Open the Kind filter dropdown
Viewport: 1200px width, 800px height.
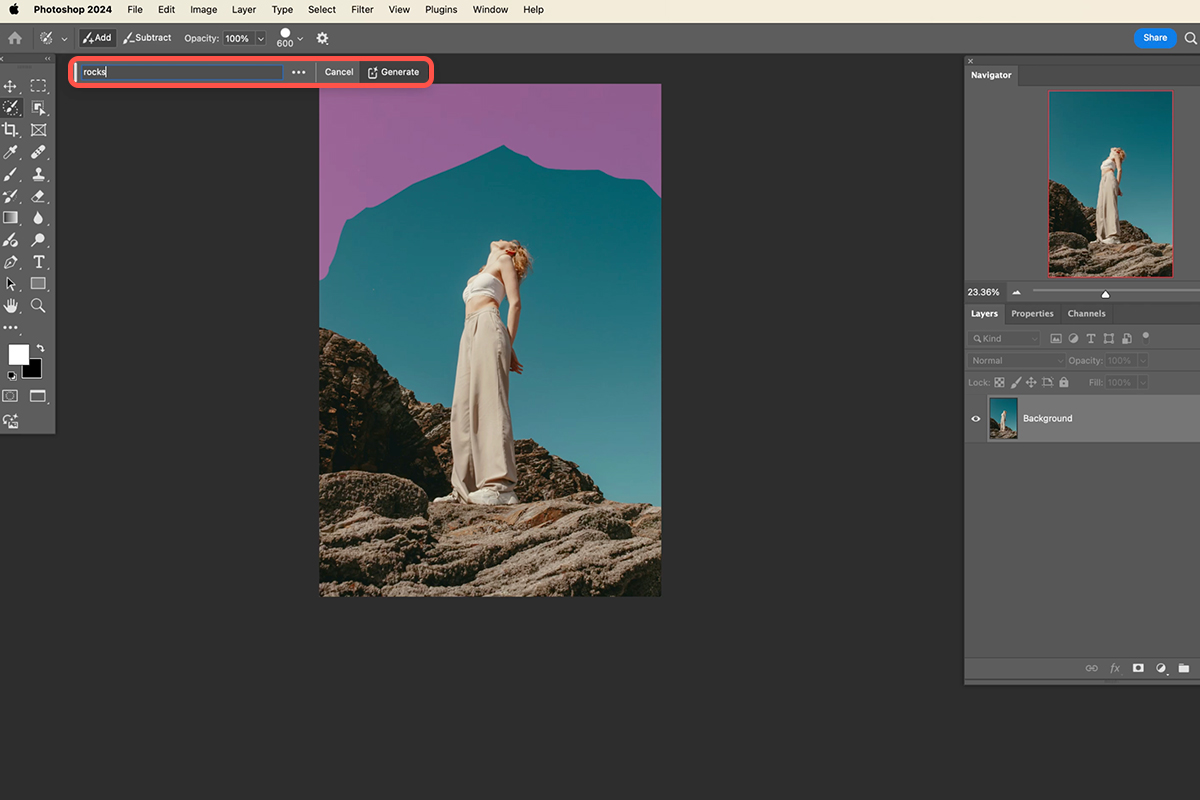coord(1004,339)
